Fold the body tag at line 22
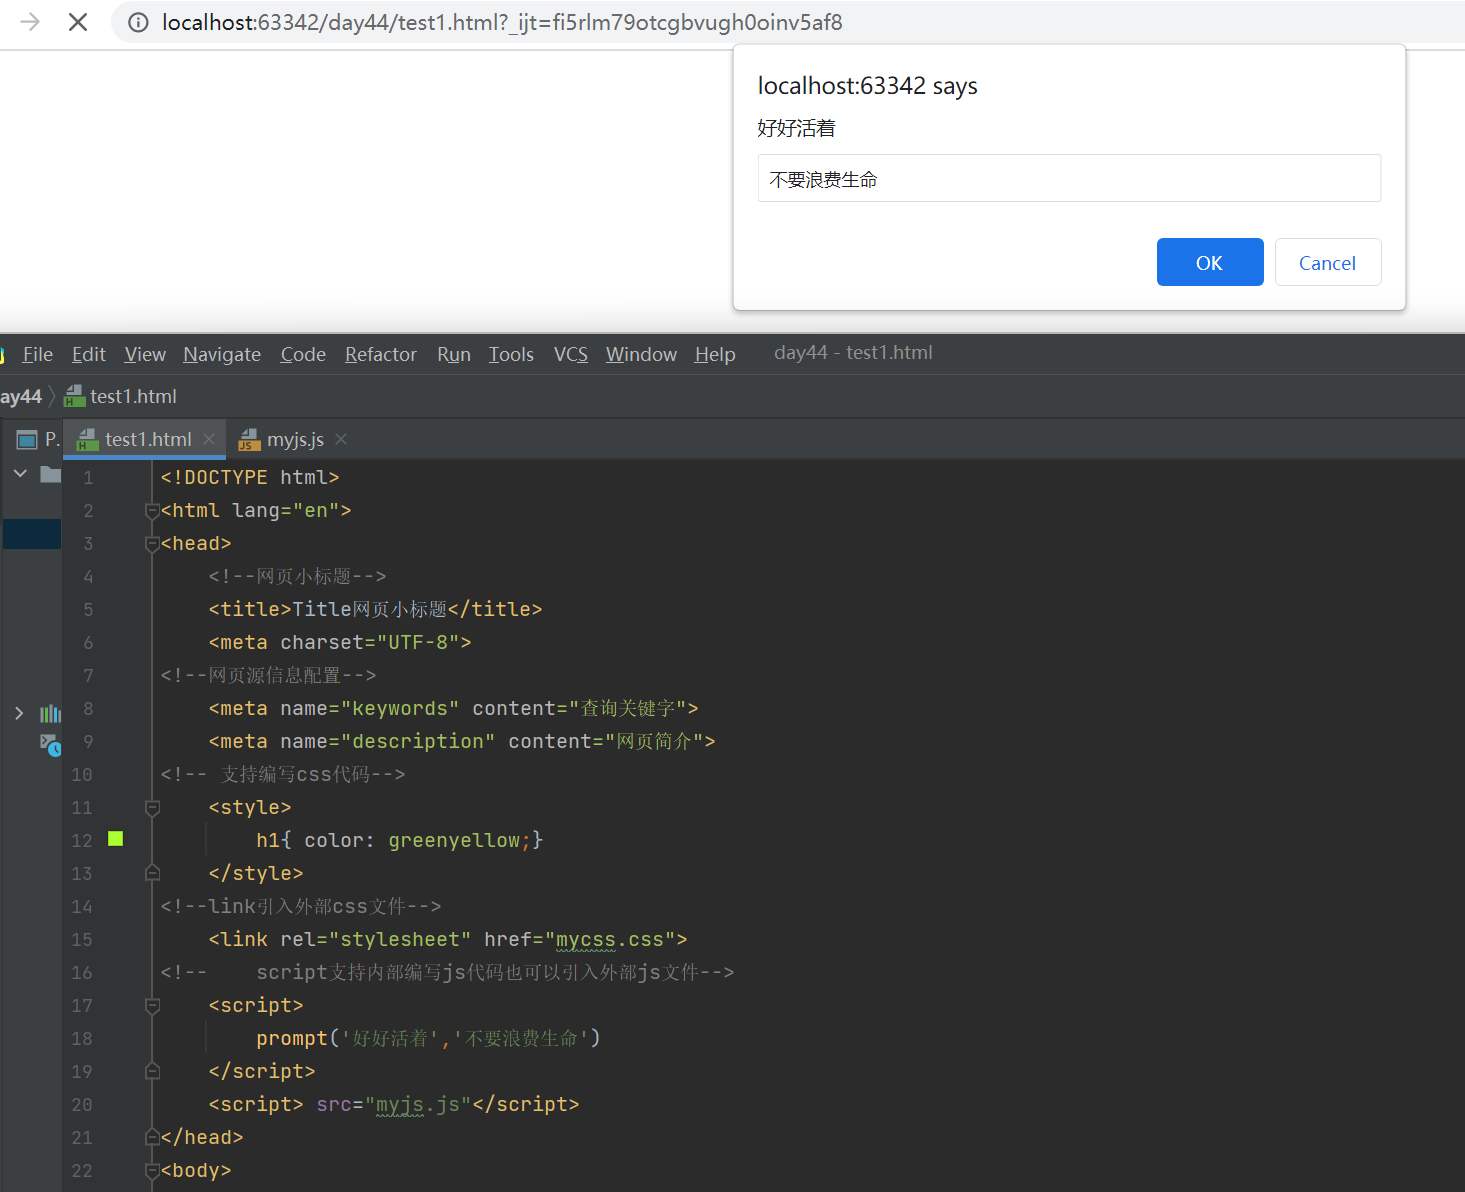This screenshot has height=1192, width=1465. pyautogui.click(x=152, y=1170)
